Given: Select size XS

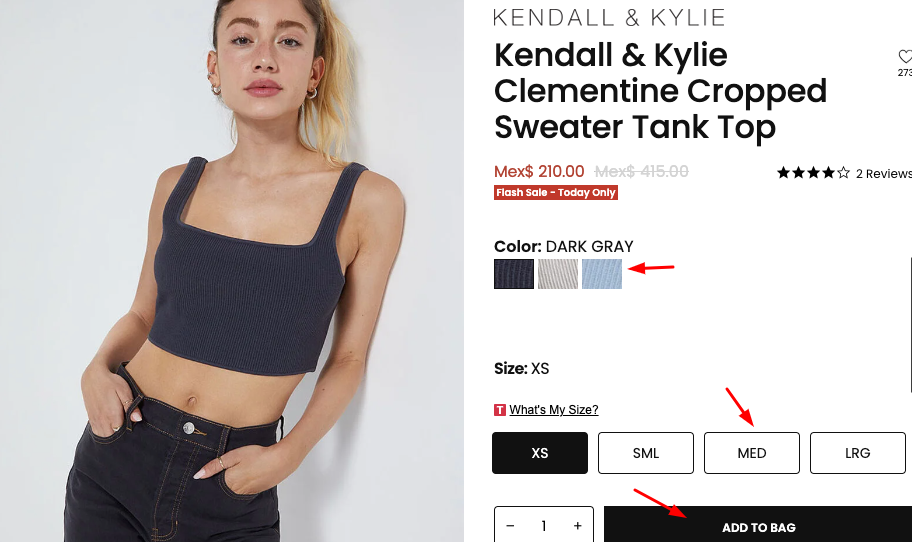Looking at the screenshot, I should pyautogui.click(x=540, y=453).
